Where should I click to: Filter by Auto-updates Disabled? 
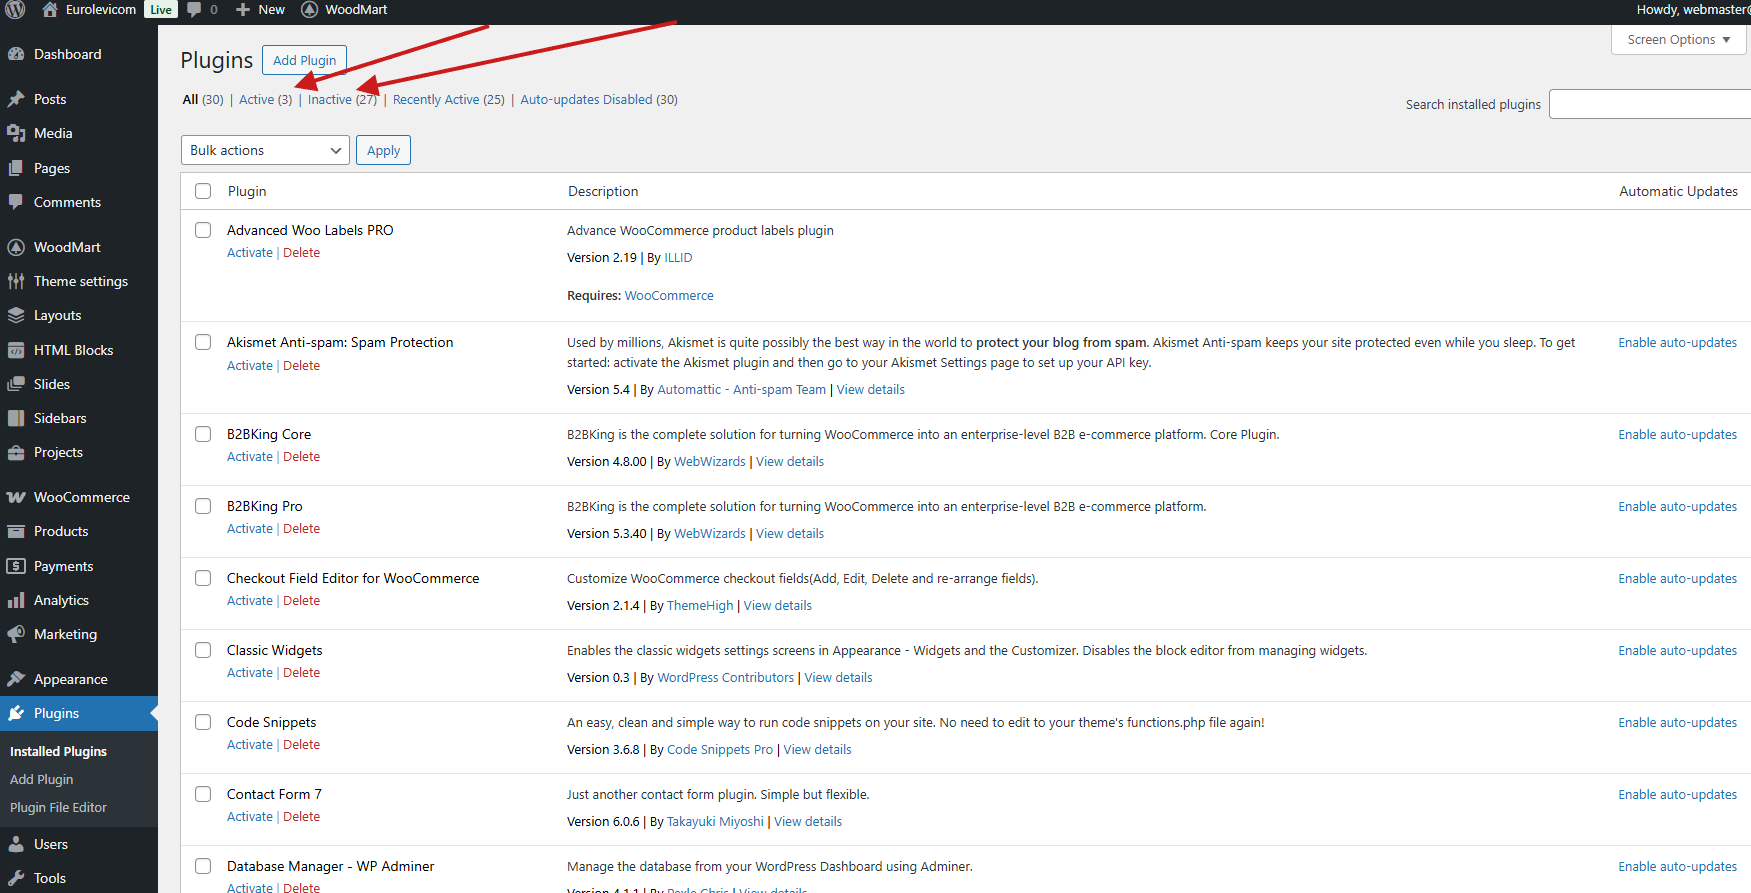click(599, 99)
